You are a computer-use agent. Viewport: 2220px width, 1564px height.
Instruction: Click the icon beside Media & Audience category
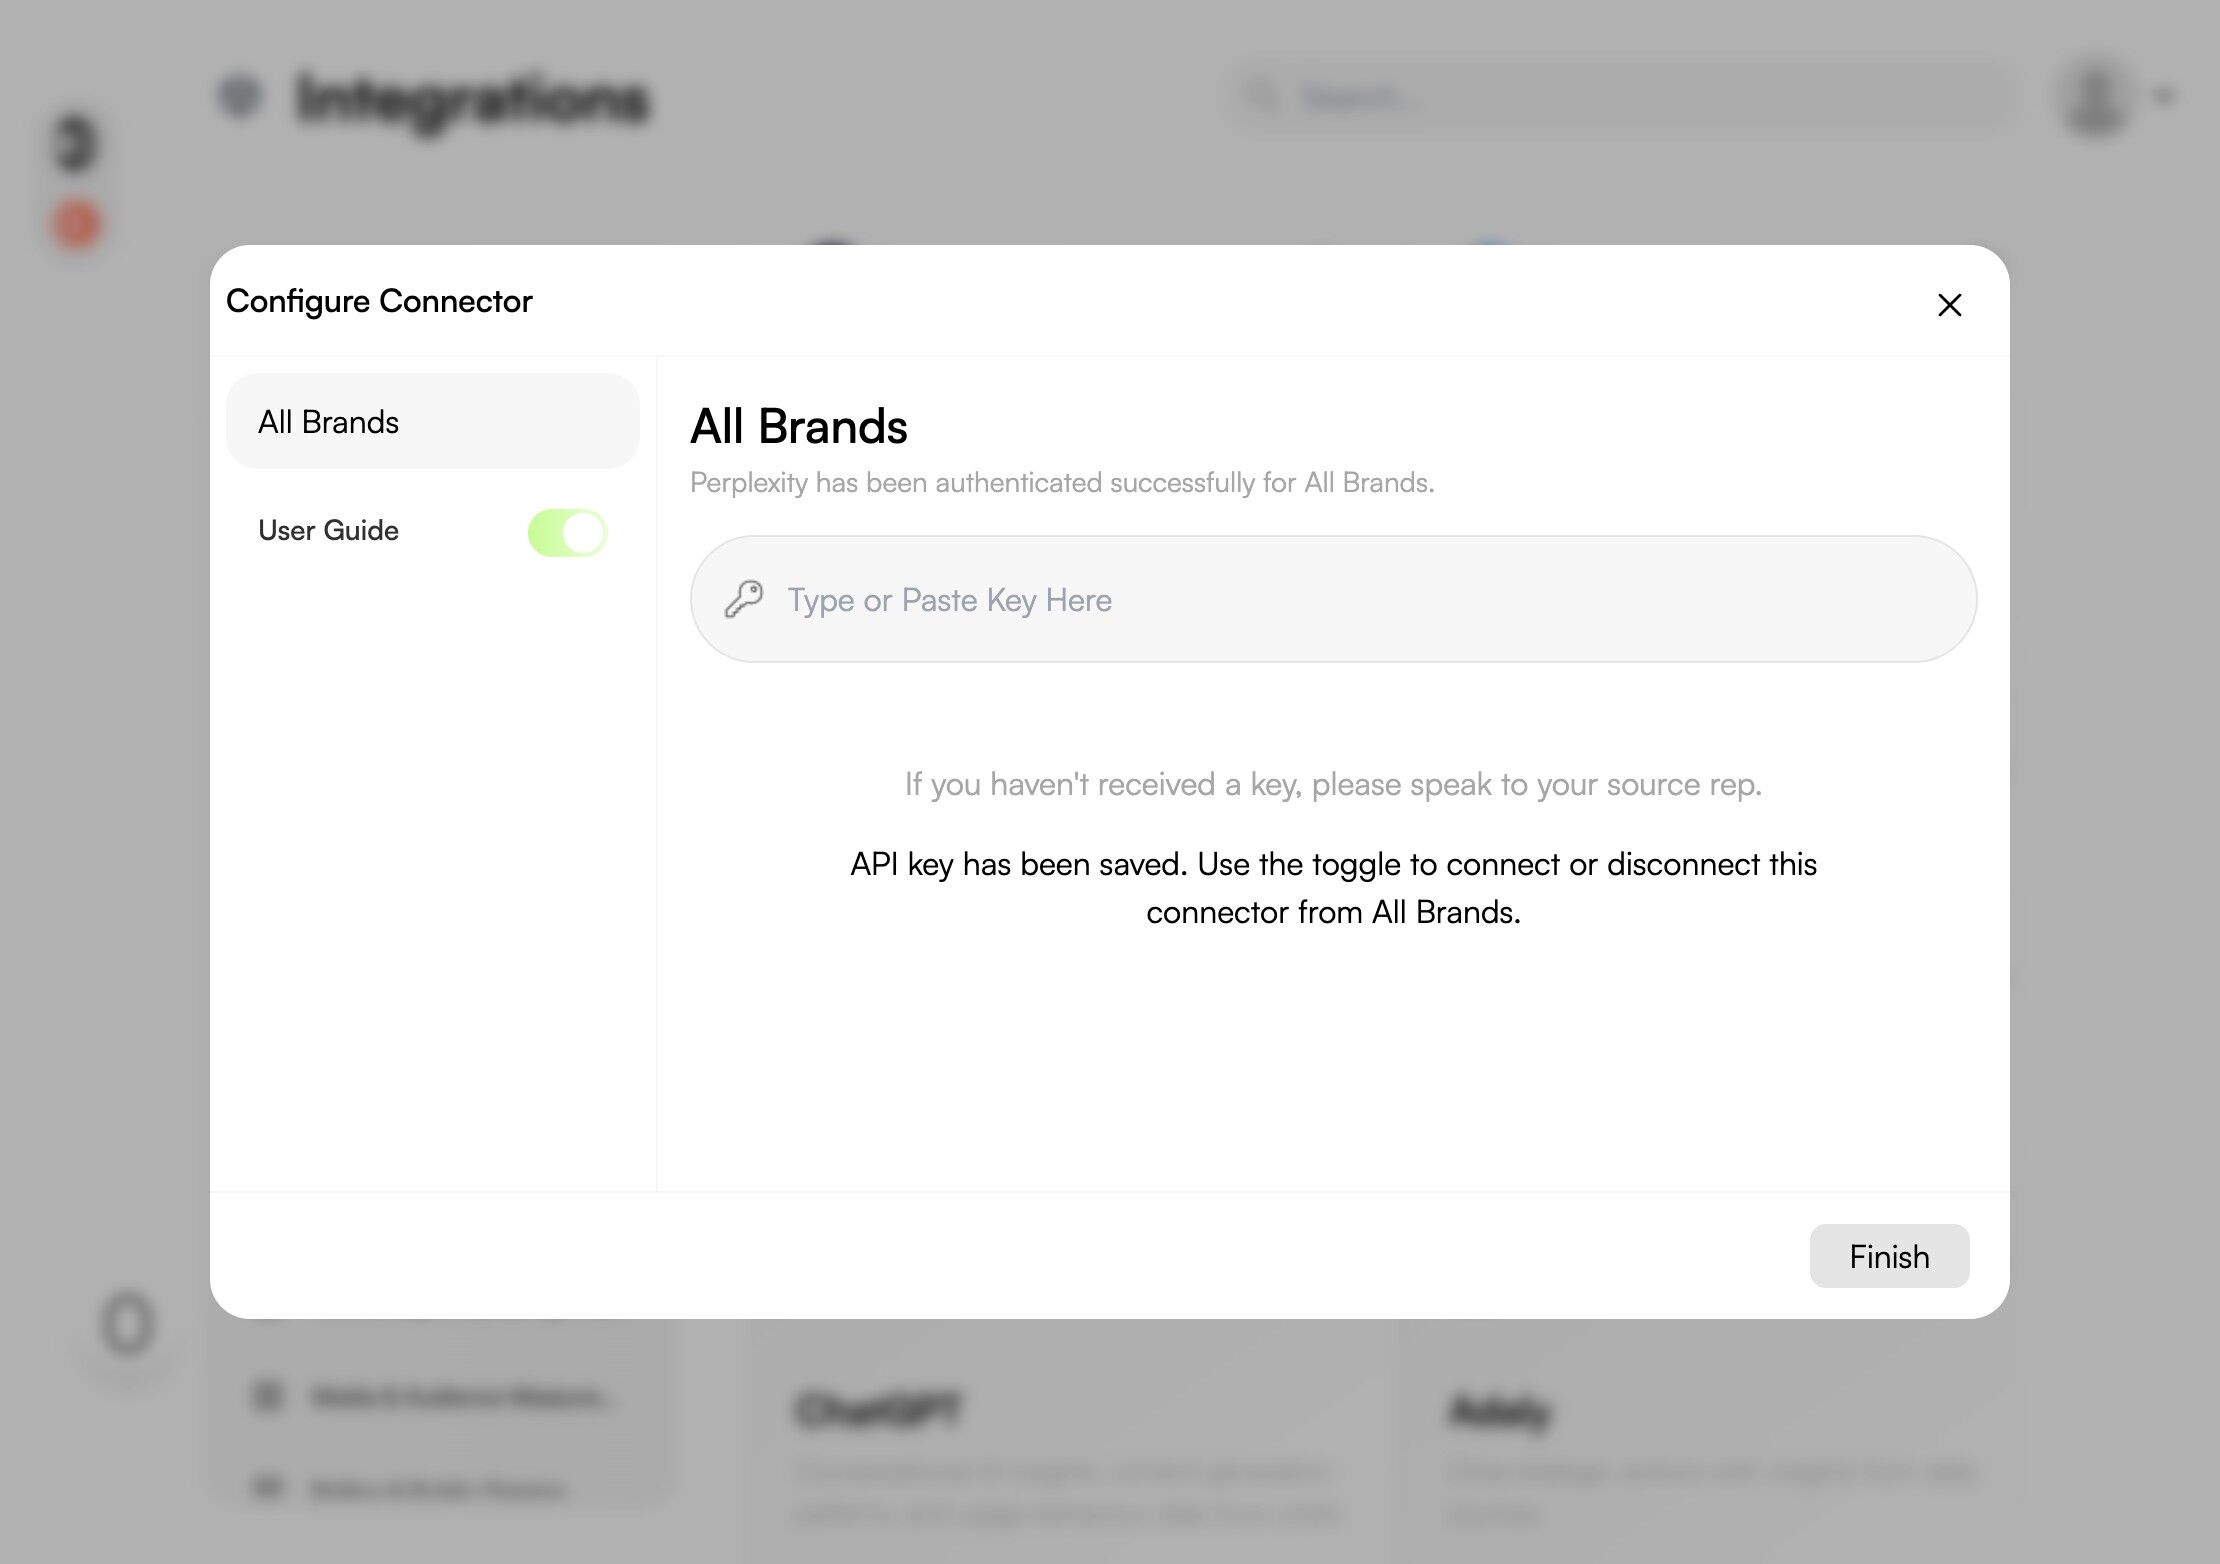(x=268, y=1395)
